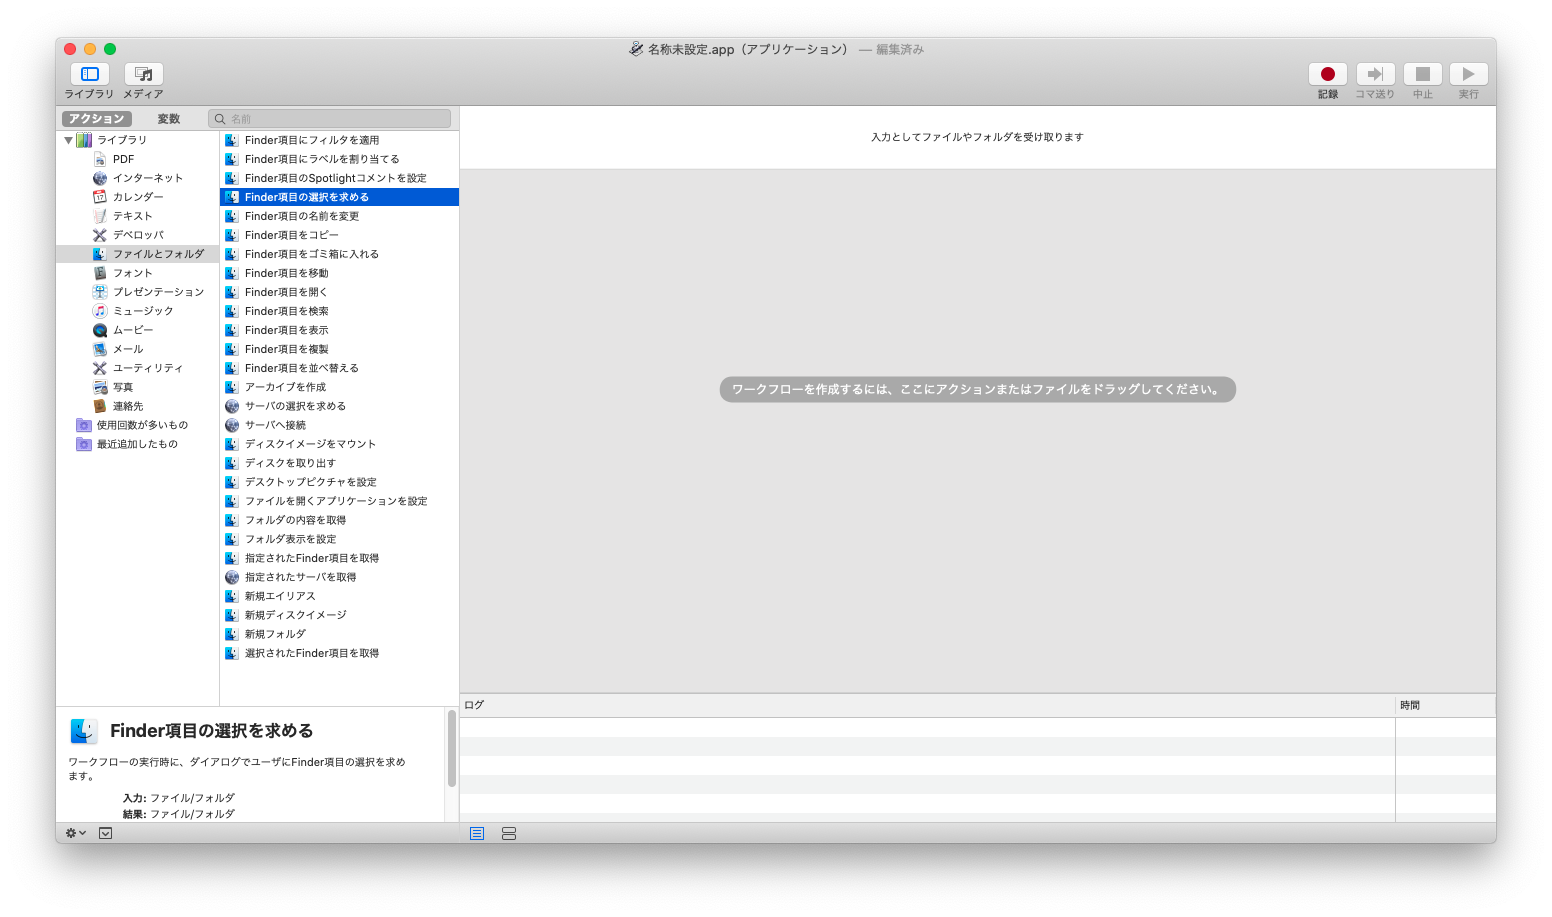This screenshot has width=1552, height=917.
Task: Click inside the 名前 search field
Action: (x=330, y=117)
